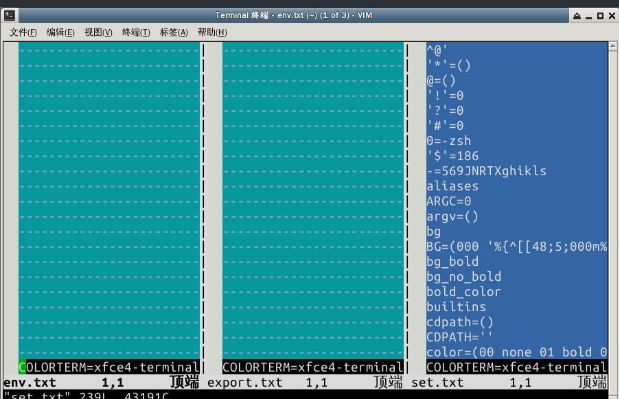Click the '#'=0 line
Image resolution: width=619 pixels, height=399 pixels.
click(x=445, y=126)
